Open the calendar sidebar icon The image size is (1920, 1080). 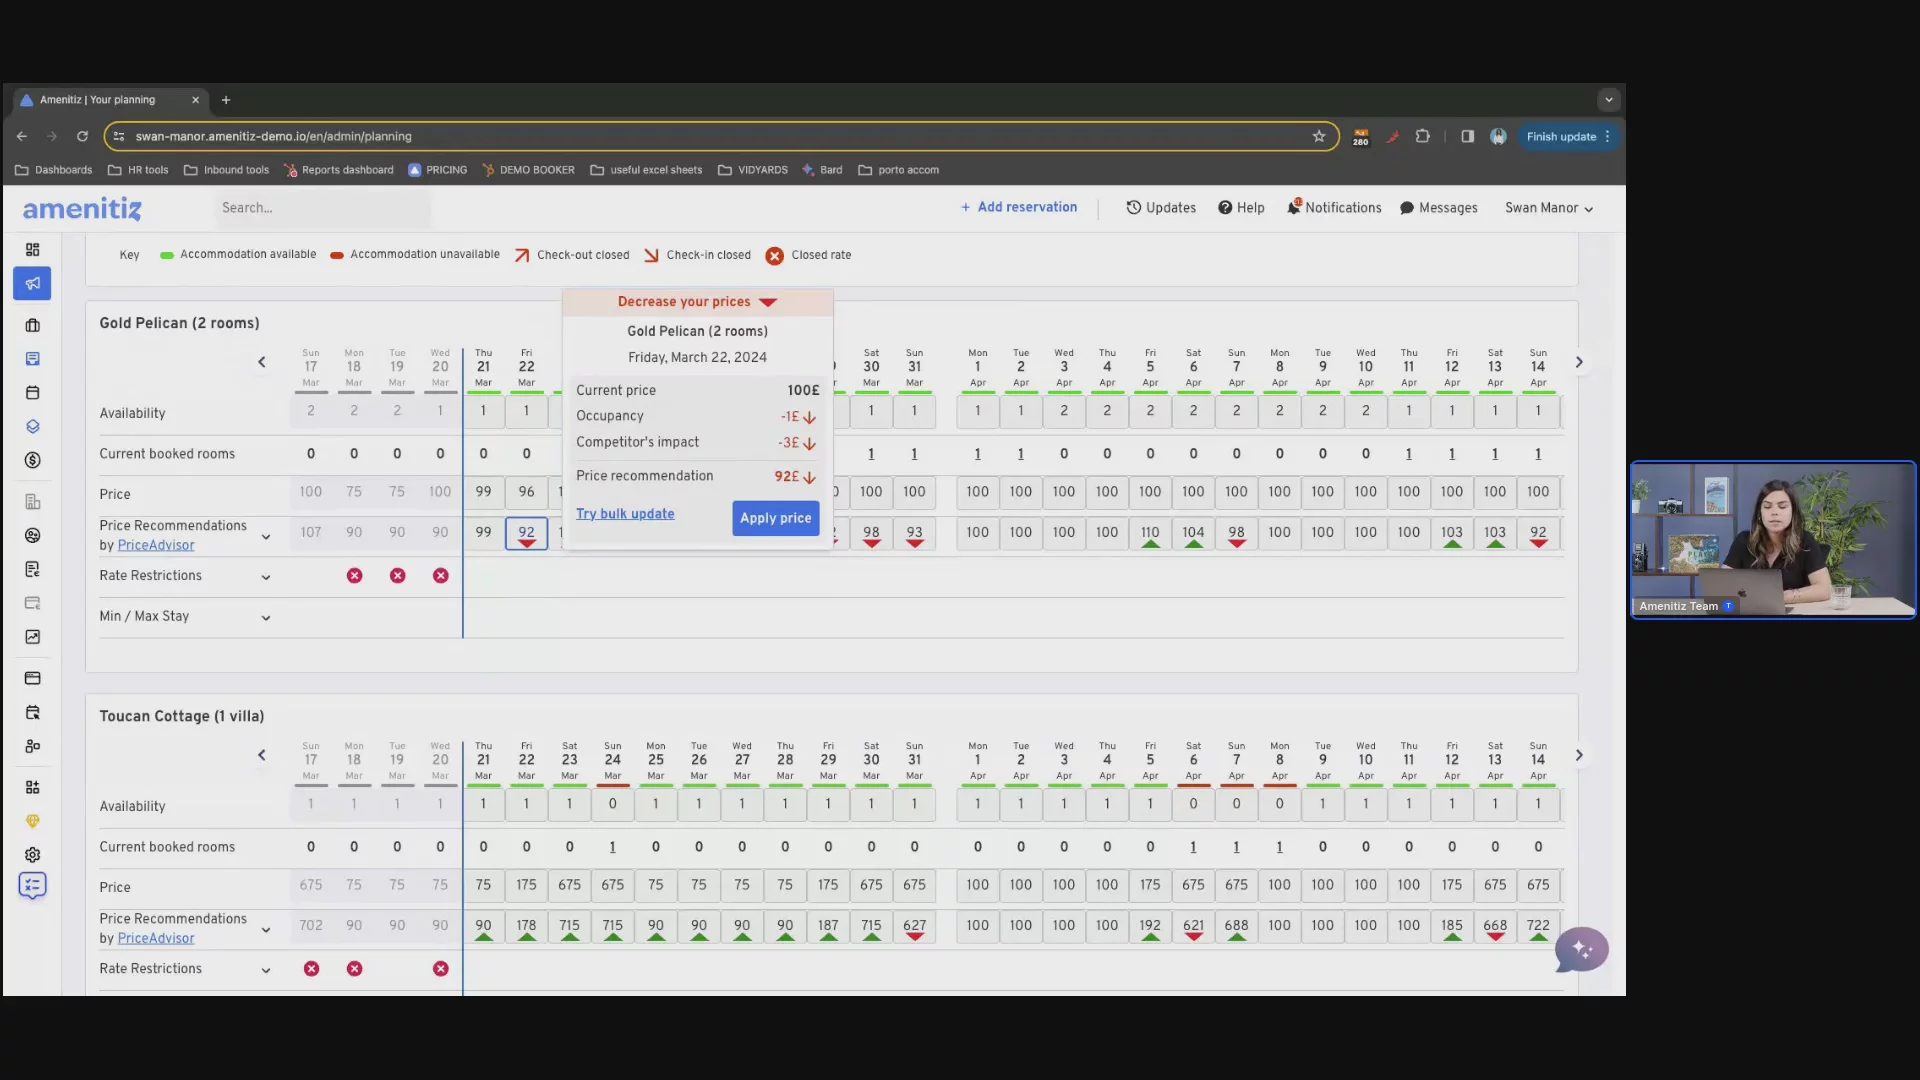pyautogui.click(x=32, y=392)
